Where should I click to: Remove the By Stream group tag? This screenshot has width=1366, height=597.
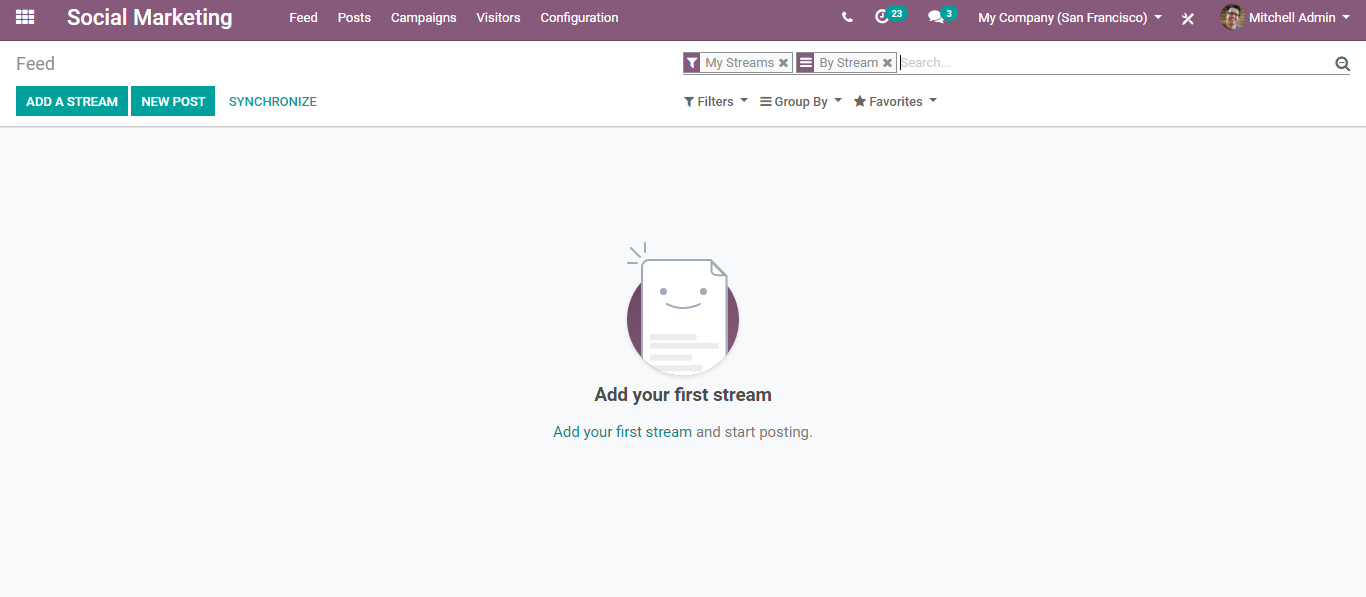pos(887,63)
